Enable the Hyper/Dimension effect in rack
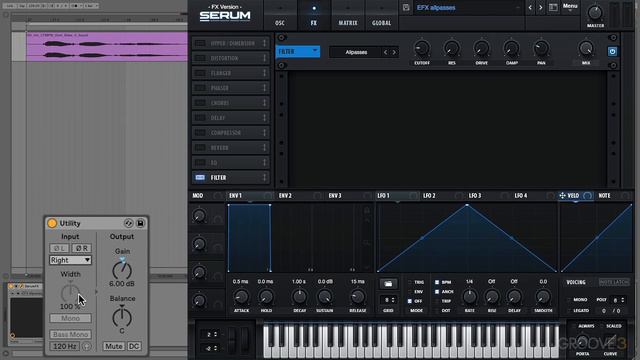The image size is (640, 360). tap(200, 43)
